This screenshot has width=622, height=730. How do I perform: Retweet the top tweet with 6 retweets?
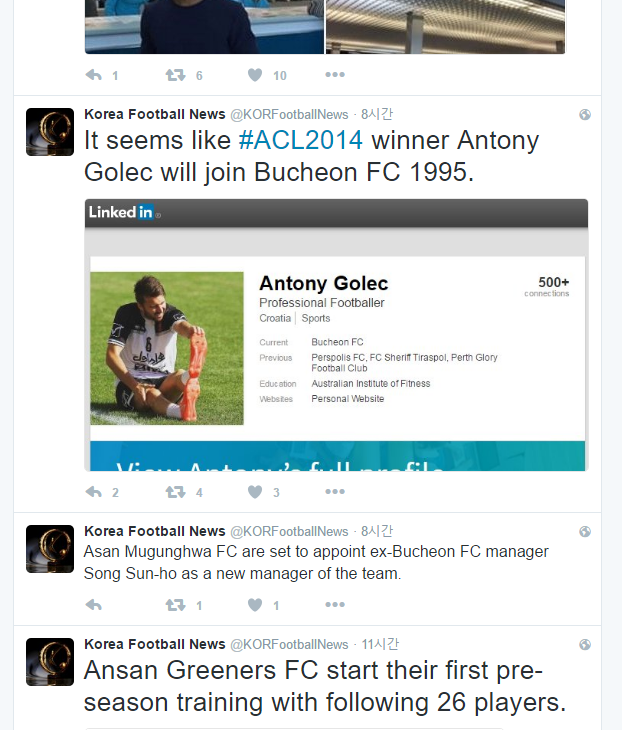tap(175, 75)
